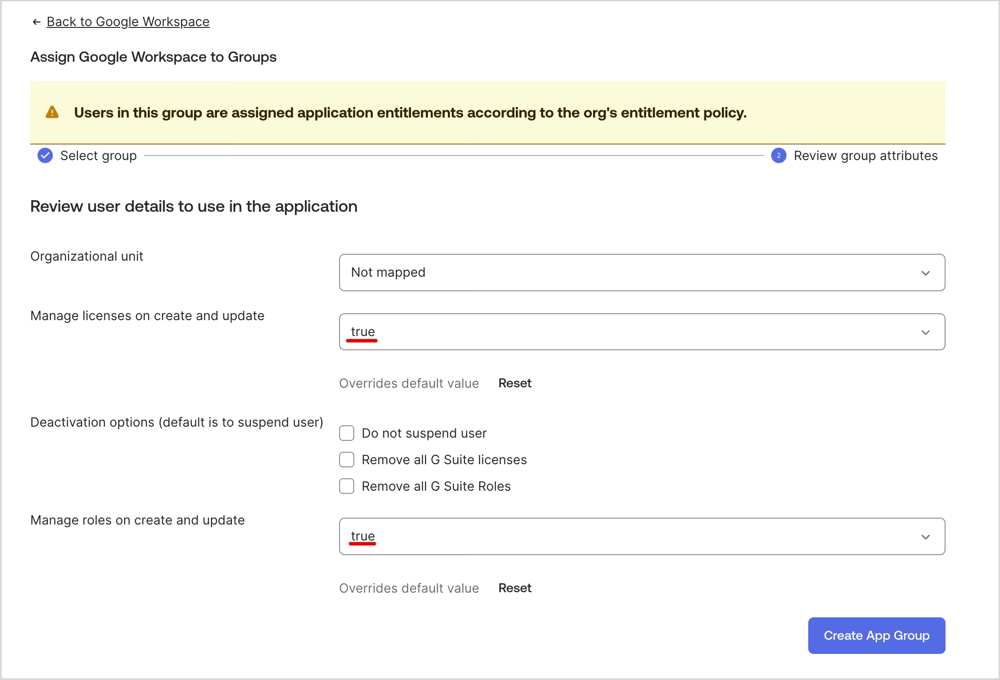This screenshot has width=1000, height=680.
Task: Click the warning triangle icon in banner
Action: click(52, 112)
